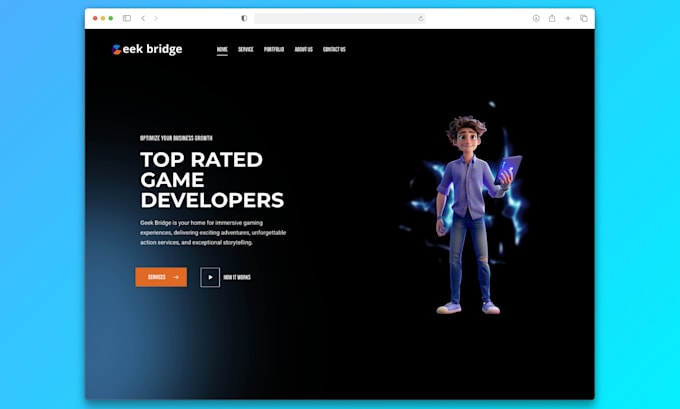Toggle the browser sidebar icon

pyautogui.click(x=127, y=18)
